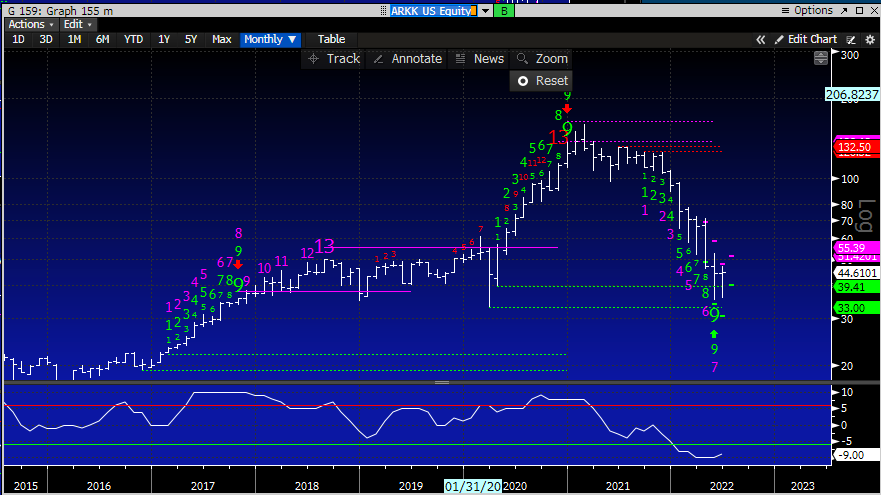The height and width of the screenshot is (495, 881).
Task: Click the red down arrow near 2017 count
Action: click(238, 264)
